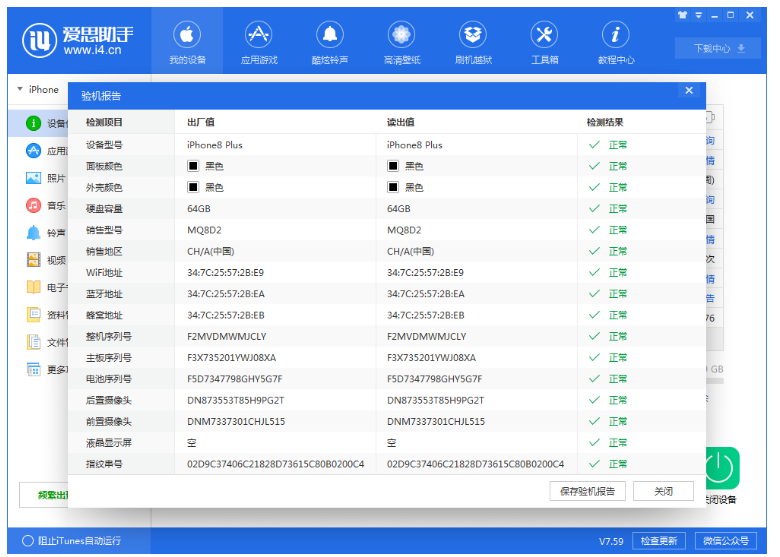Select the music icon in the sidebar
Image resolution: width=780 pixels, height=557 pixels.
[x=33, y=206]
